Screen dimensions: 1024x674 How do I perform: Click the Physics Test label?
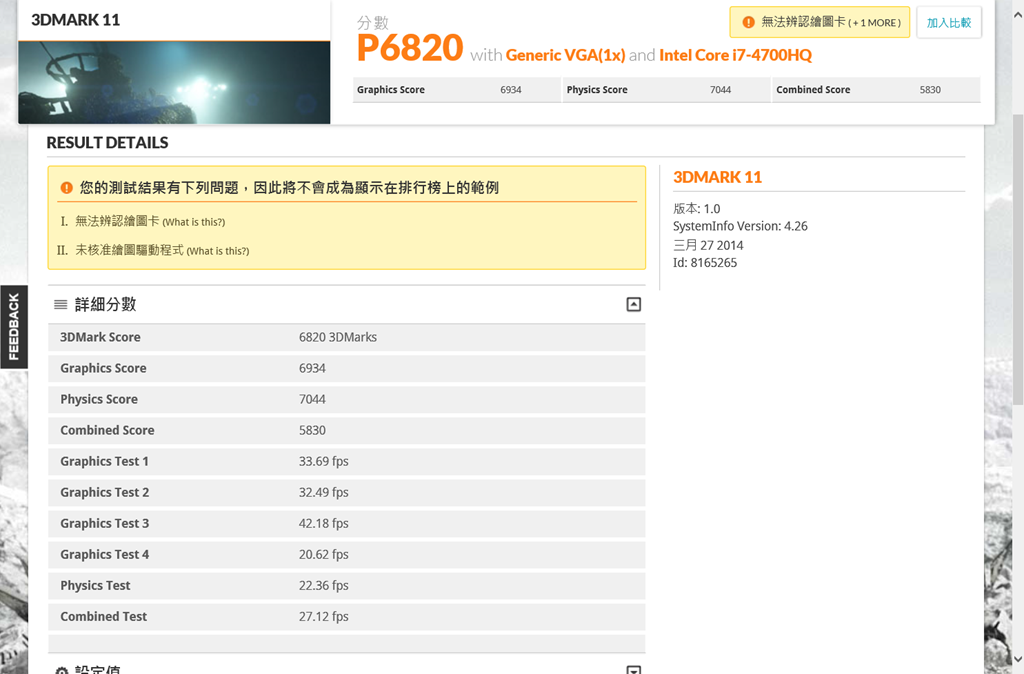pyautogui.click(x=95, y=585)
